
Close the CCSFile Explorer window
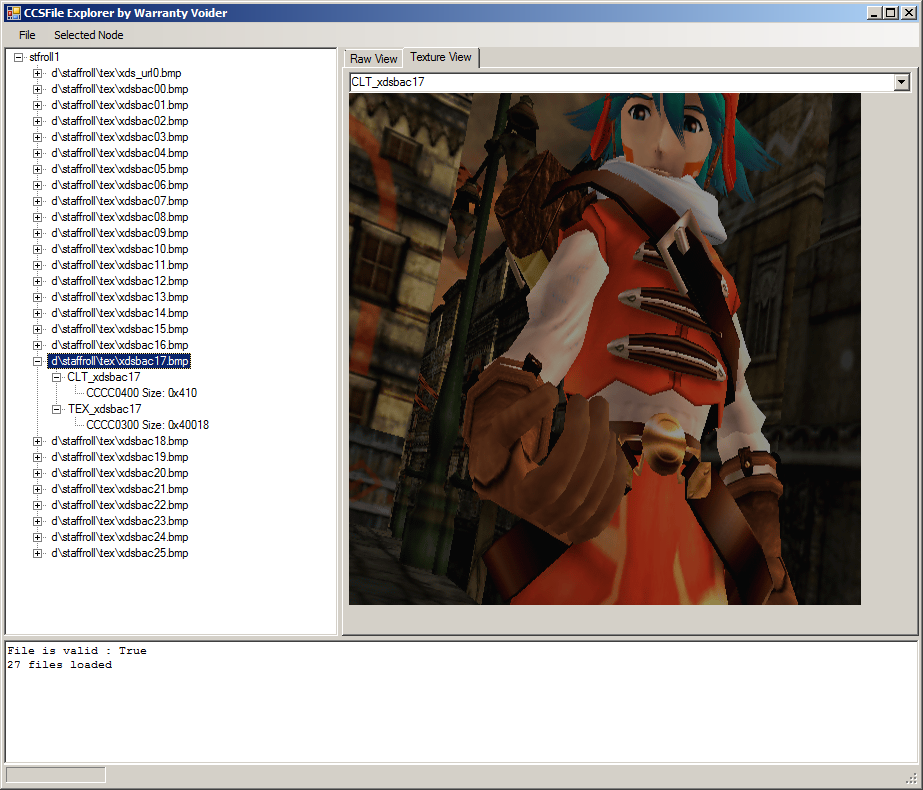[908, 12]
